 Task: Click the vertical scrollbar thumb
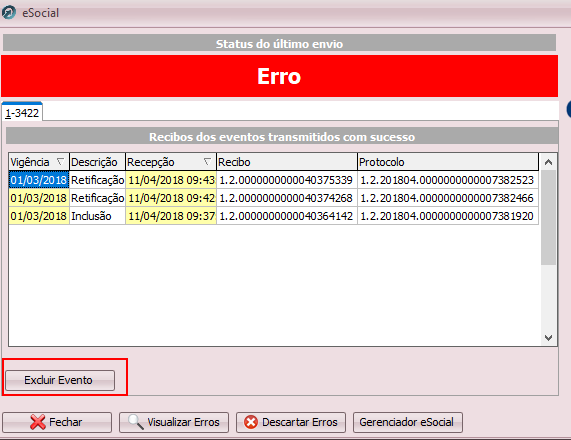548,217
